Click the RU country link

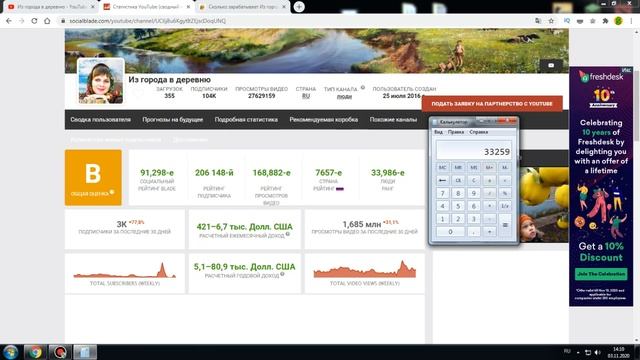pos(306,96)
